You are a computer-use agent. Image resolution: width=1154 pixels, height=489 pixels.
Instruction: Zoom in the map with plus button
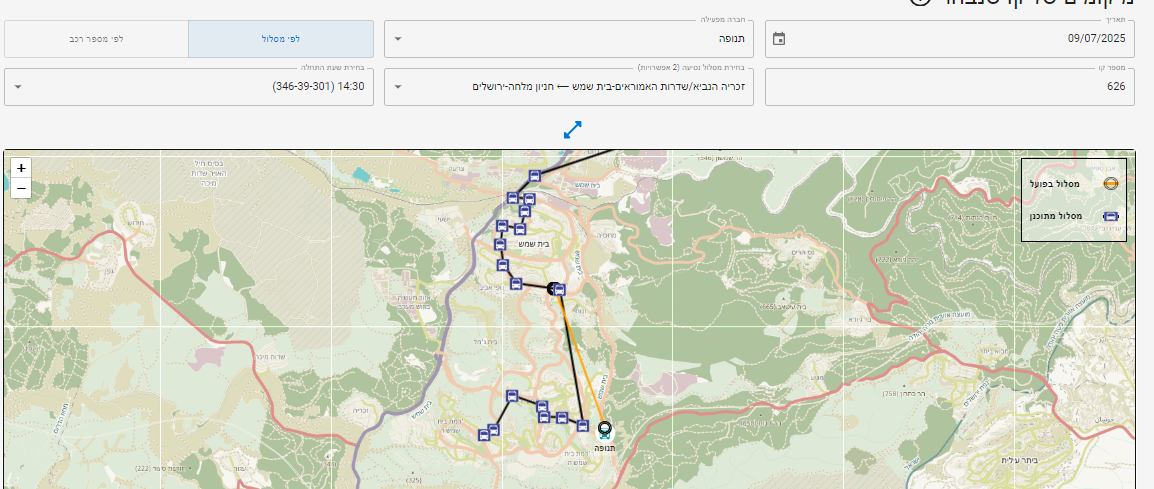click(x=21, y=168)
